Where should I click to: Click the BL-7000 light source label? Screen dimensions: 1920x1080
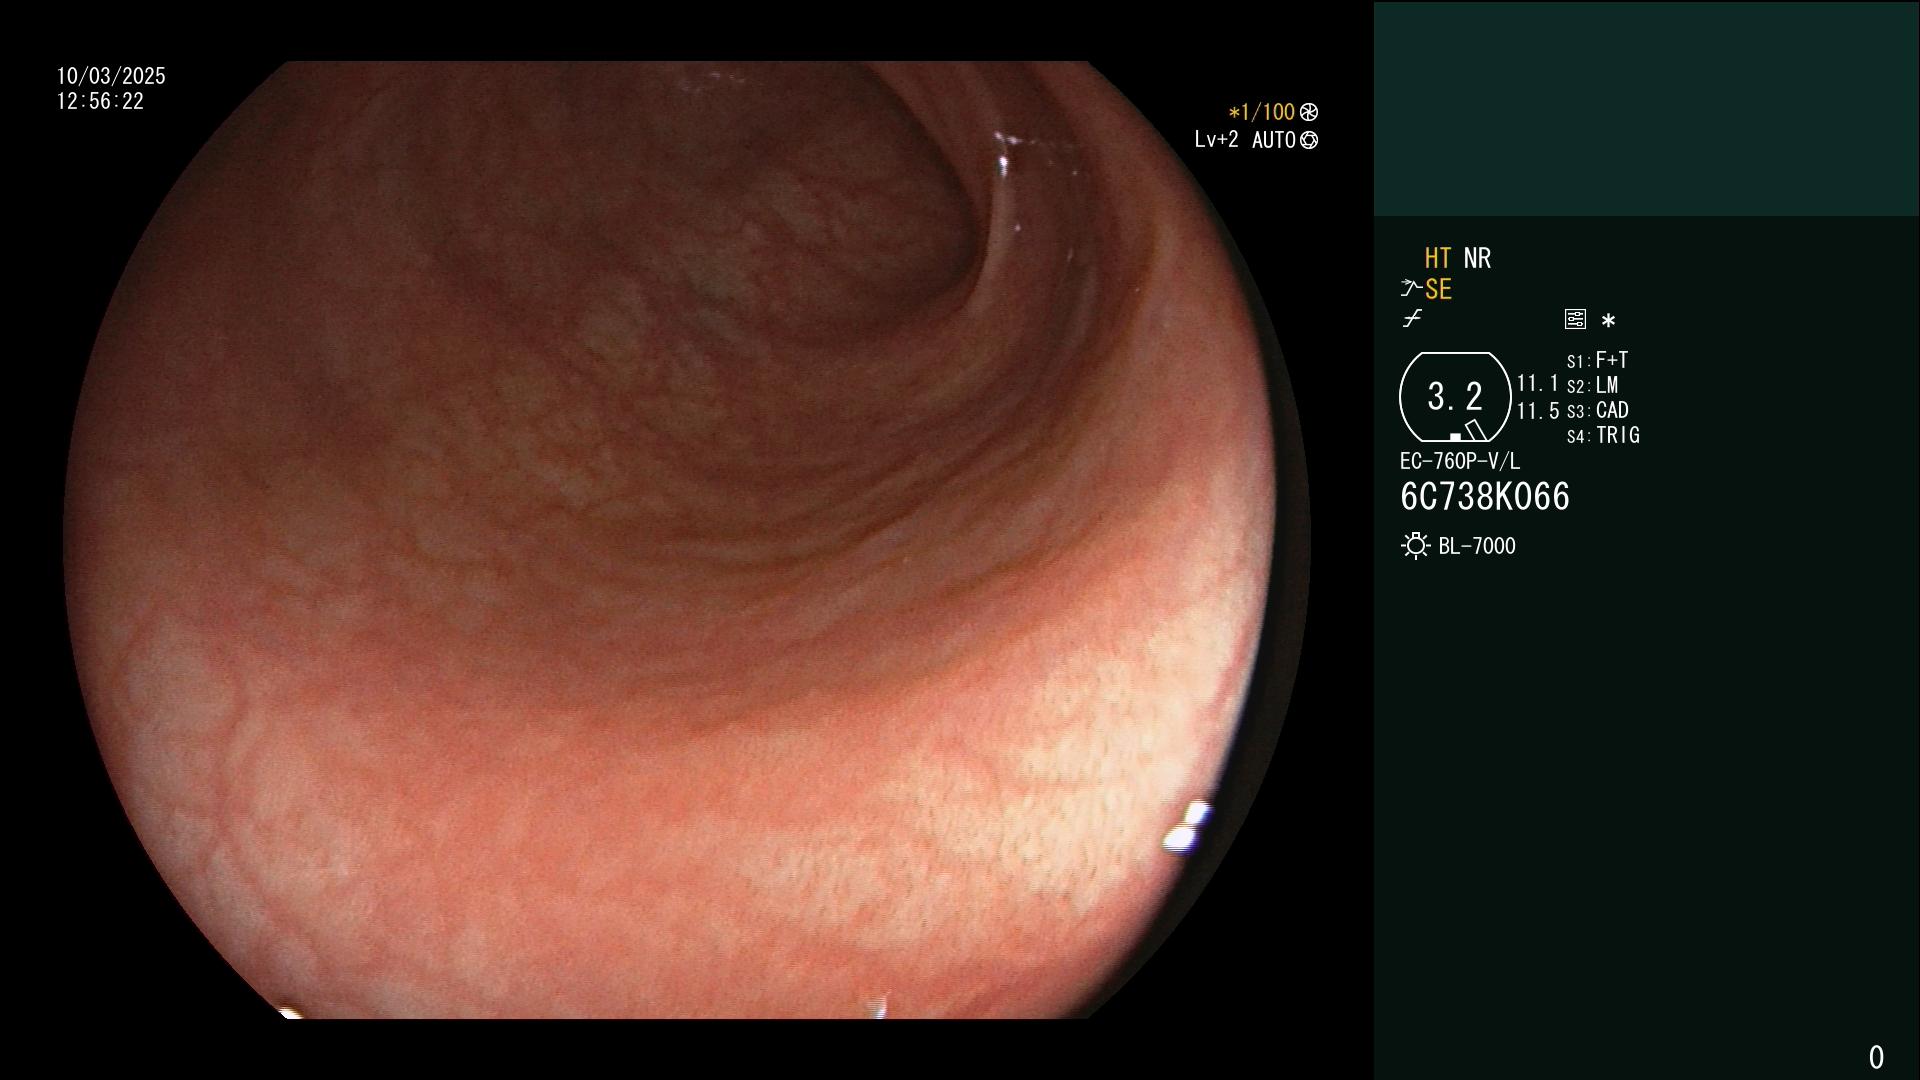(1477, 546)
